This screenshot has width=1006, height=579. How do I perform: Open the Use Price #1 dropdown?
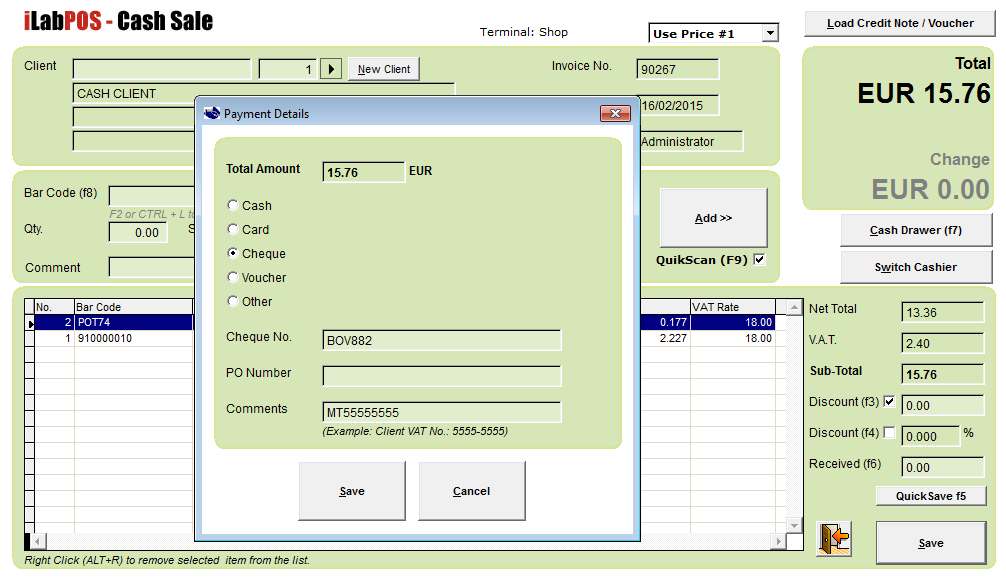[x=769, y=34]
